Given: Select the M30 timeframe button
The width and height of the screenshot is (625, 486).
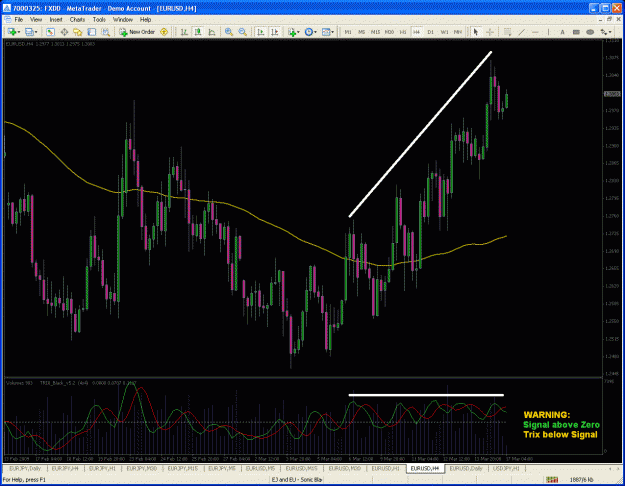Looking at the screenshot, I should [x=389, y=32].
